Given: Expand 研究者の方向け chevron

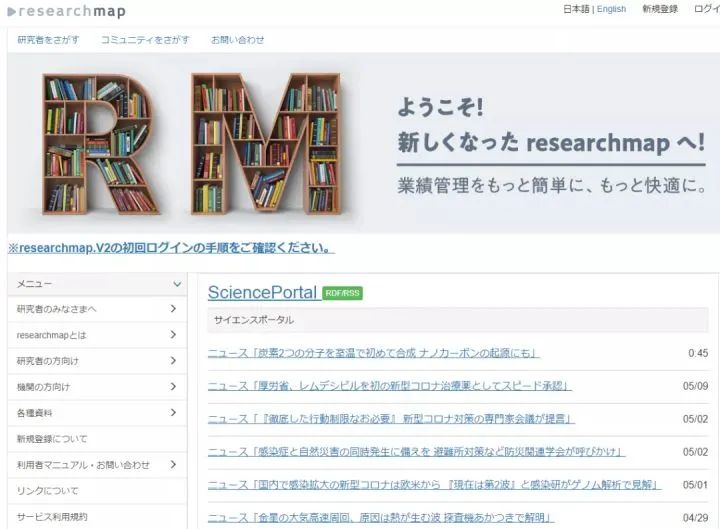Looking at the screenshot, I should point(173,360).
